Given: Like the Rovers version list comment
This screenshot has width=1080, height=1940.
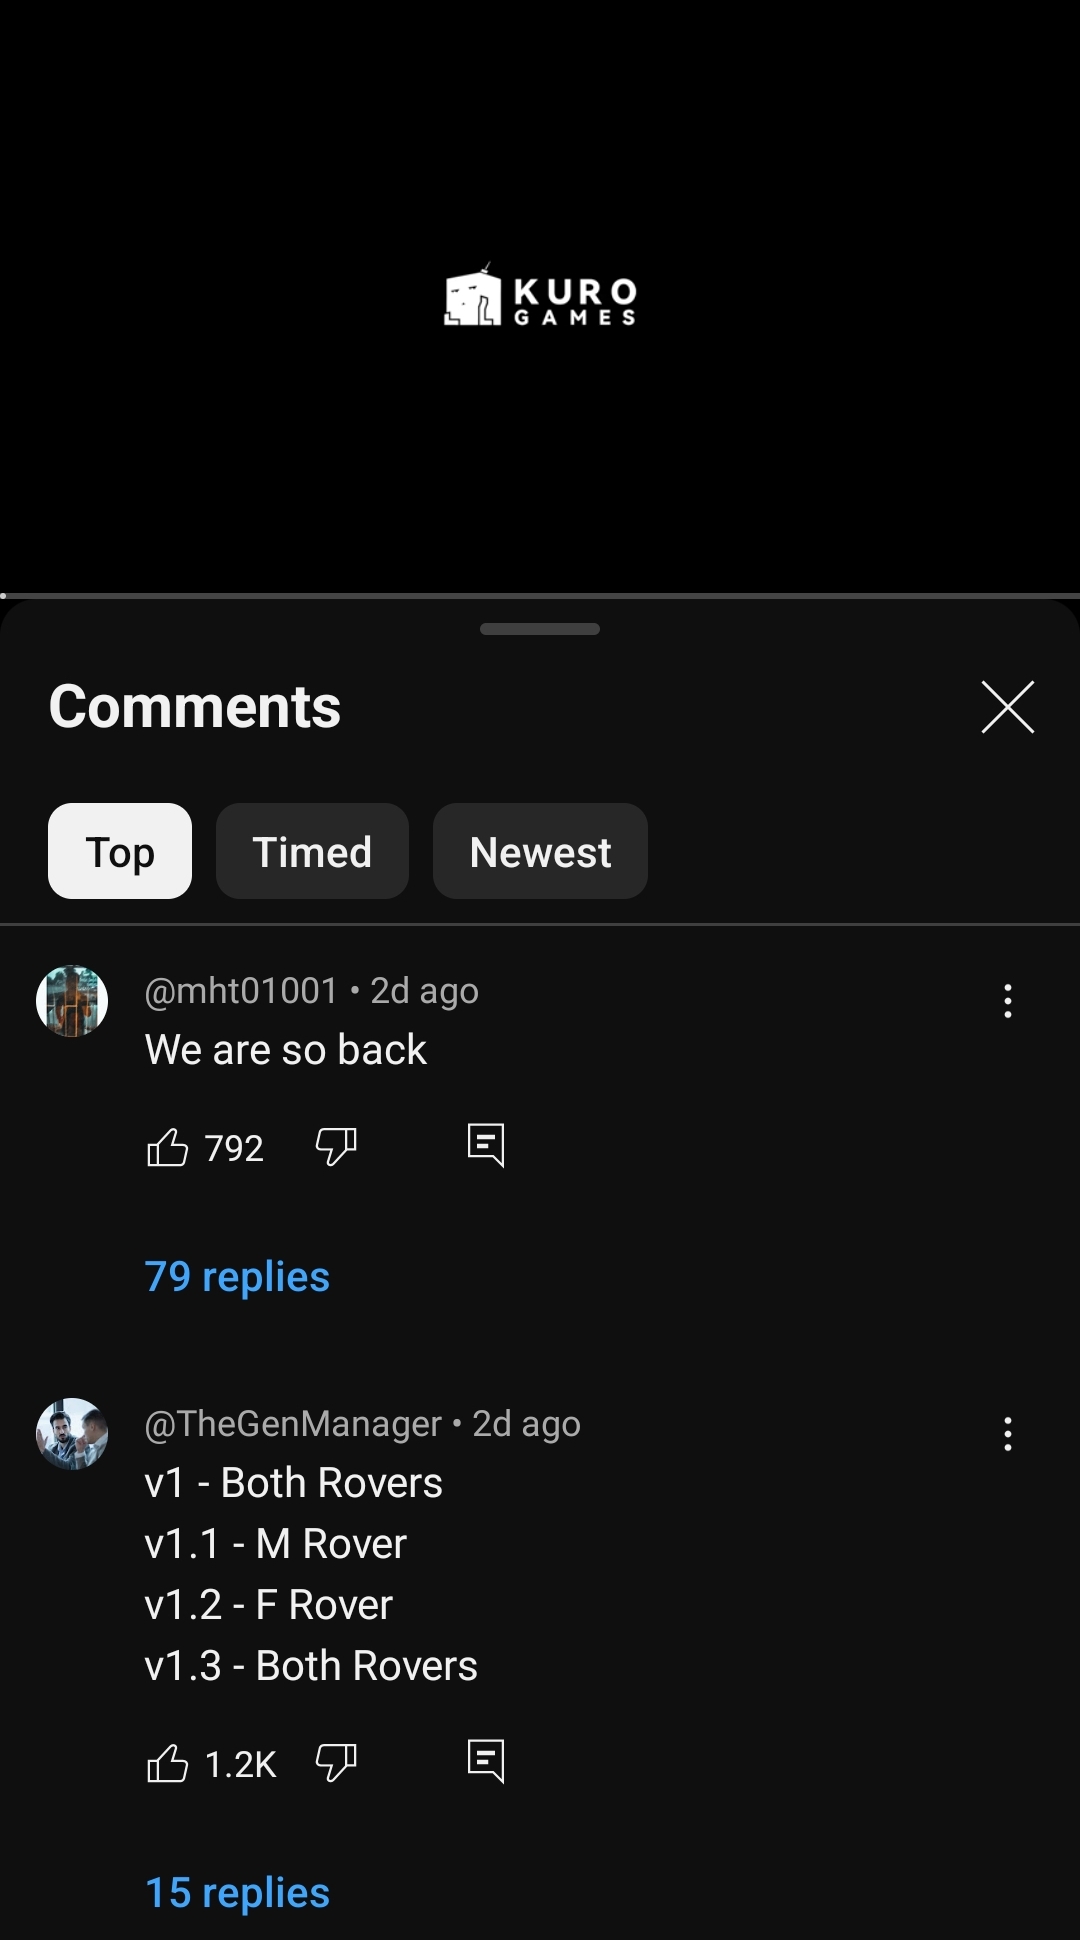Looking at the screenshot, I should coord(167,1763).
